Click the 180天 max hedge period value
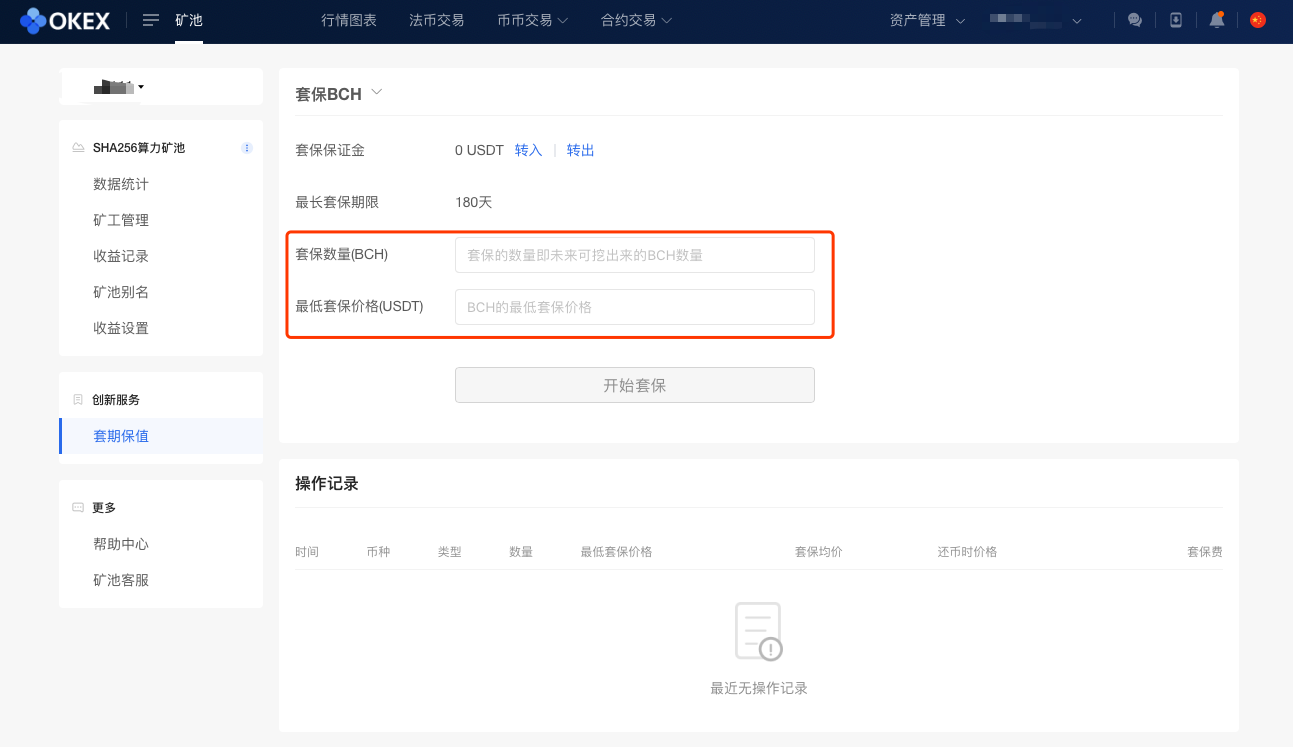Viewport: 1293px width, 747px height. point(474,202)
